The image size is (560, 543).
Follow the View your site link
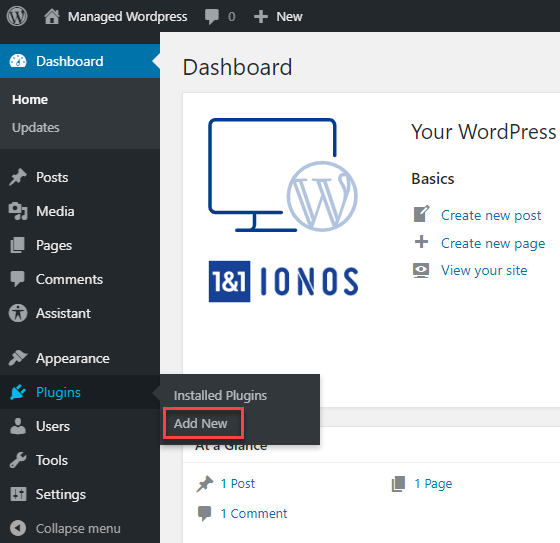coord(484,271)
